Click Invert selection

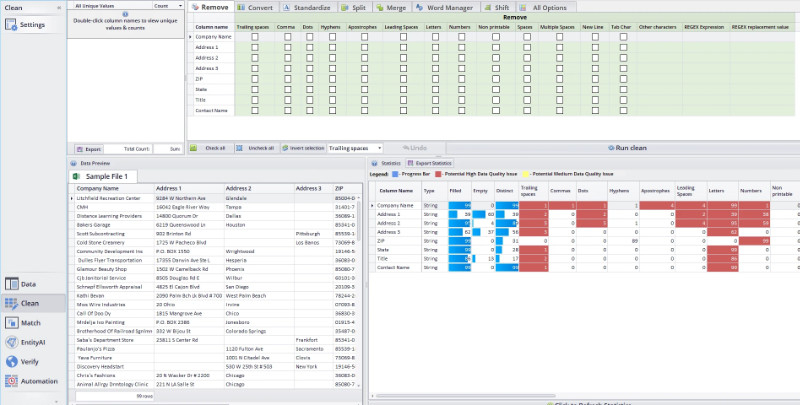coord(303,148)
